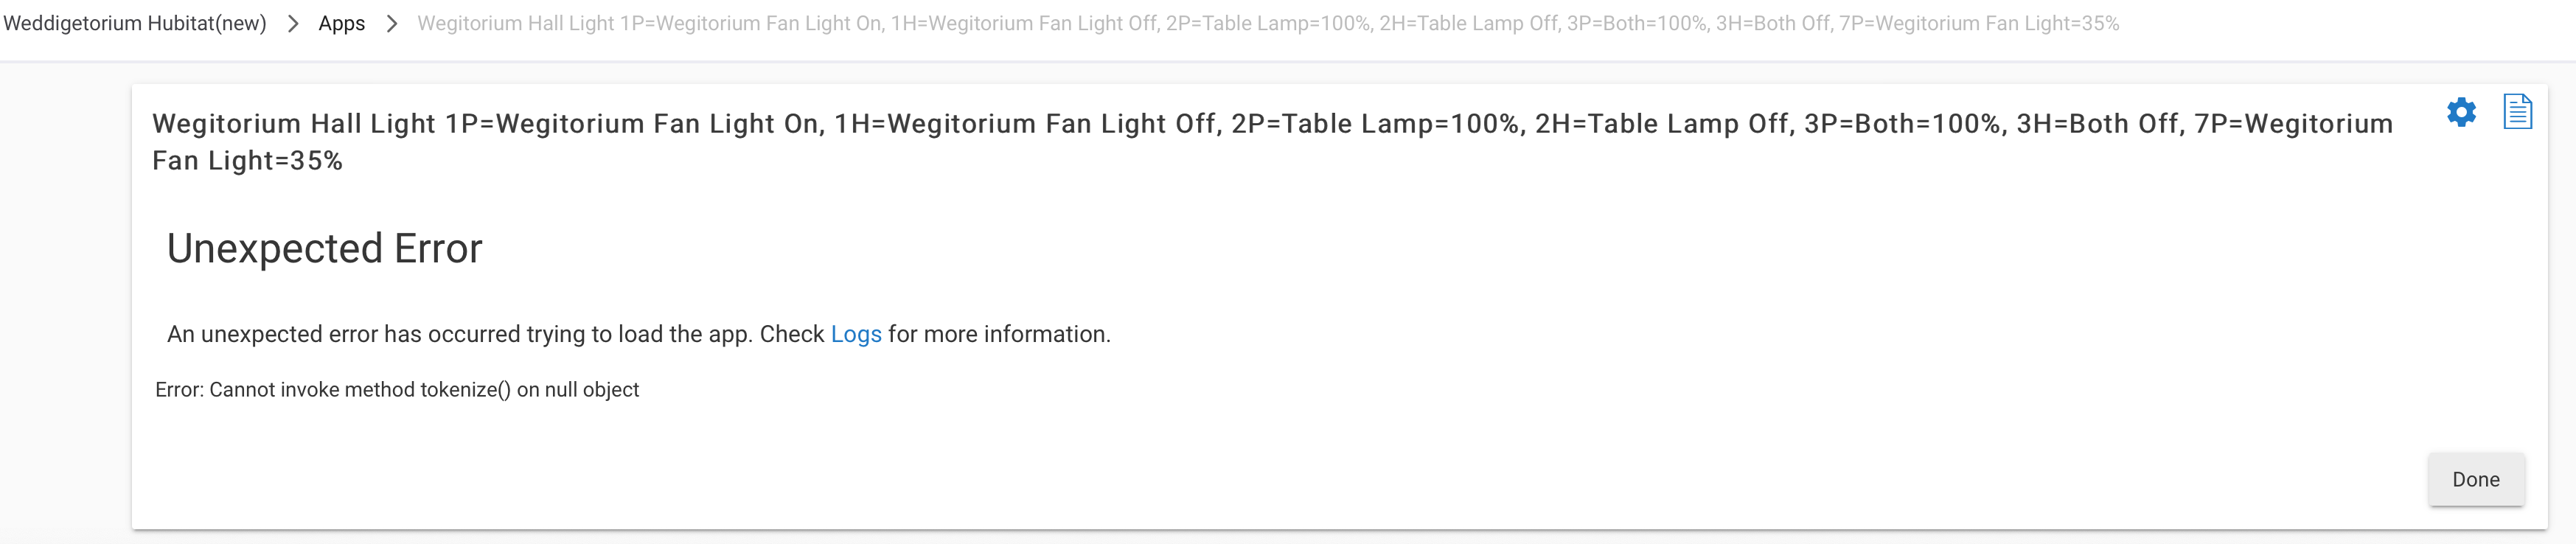This screenshot has height=544, width=2576.
Task: Click the Wegitorium Hall Light app title
Action: [x=1272, y=141]
